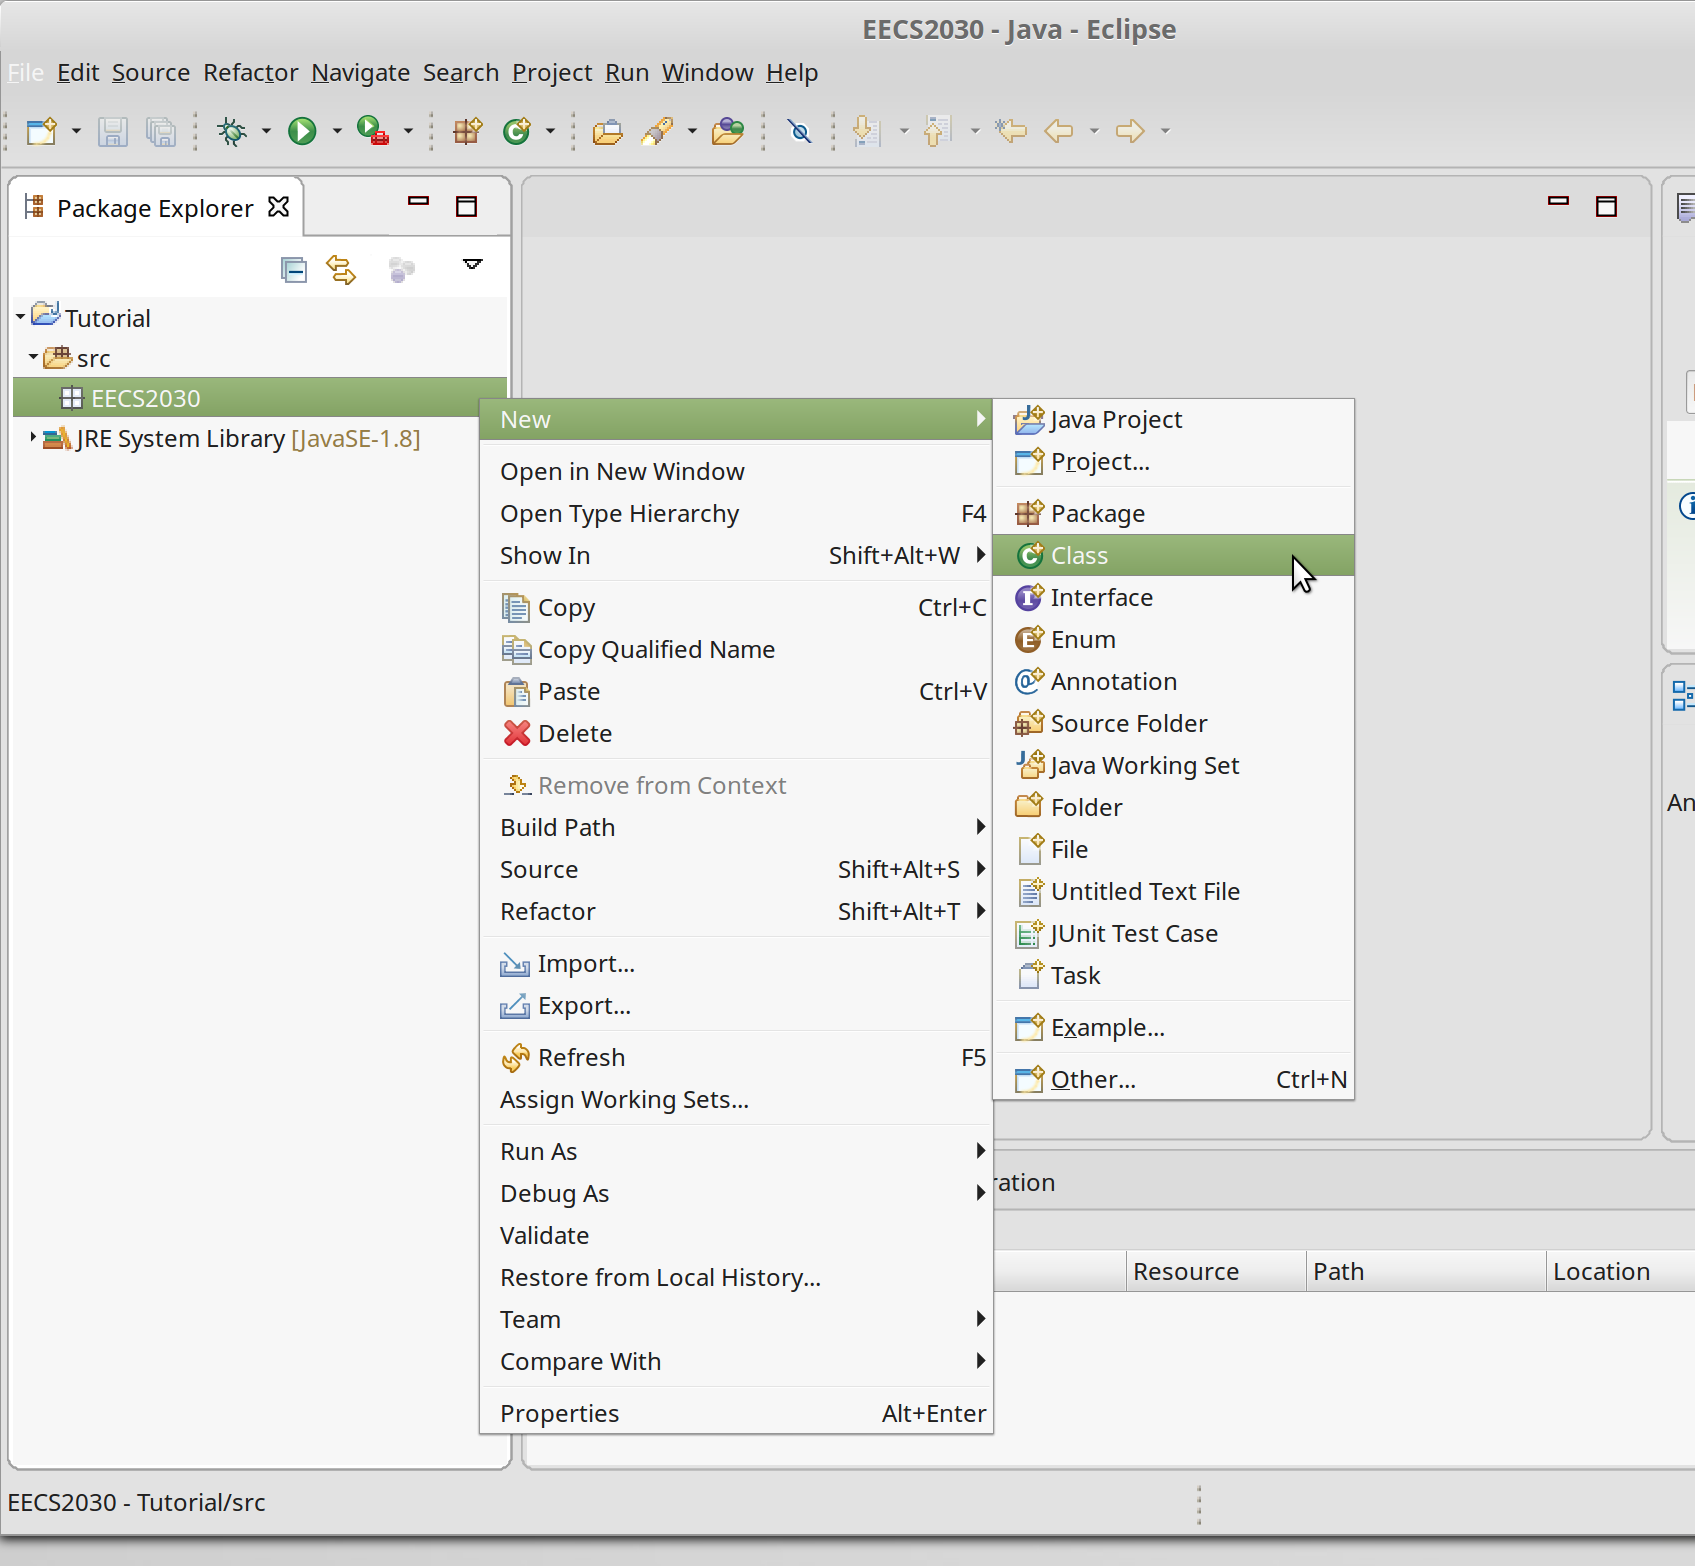The image size is (1695, 1566).
Task: Choose Other... from New submenu
Action: point(1174,1079)
